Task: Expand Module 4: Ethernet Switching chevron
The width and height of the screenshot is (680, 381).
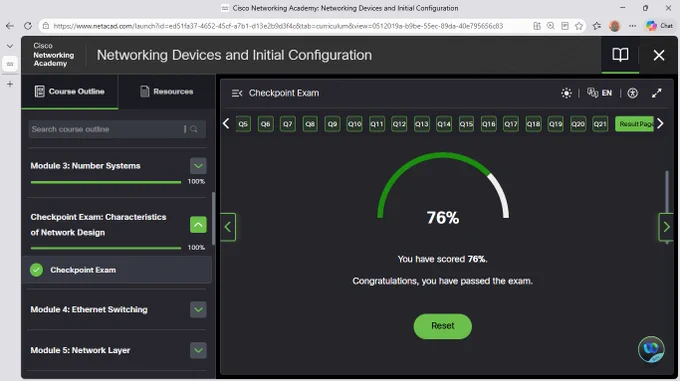Action: tap(198, 309)
